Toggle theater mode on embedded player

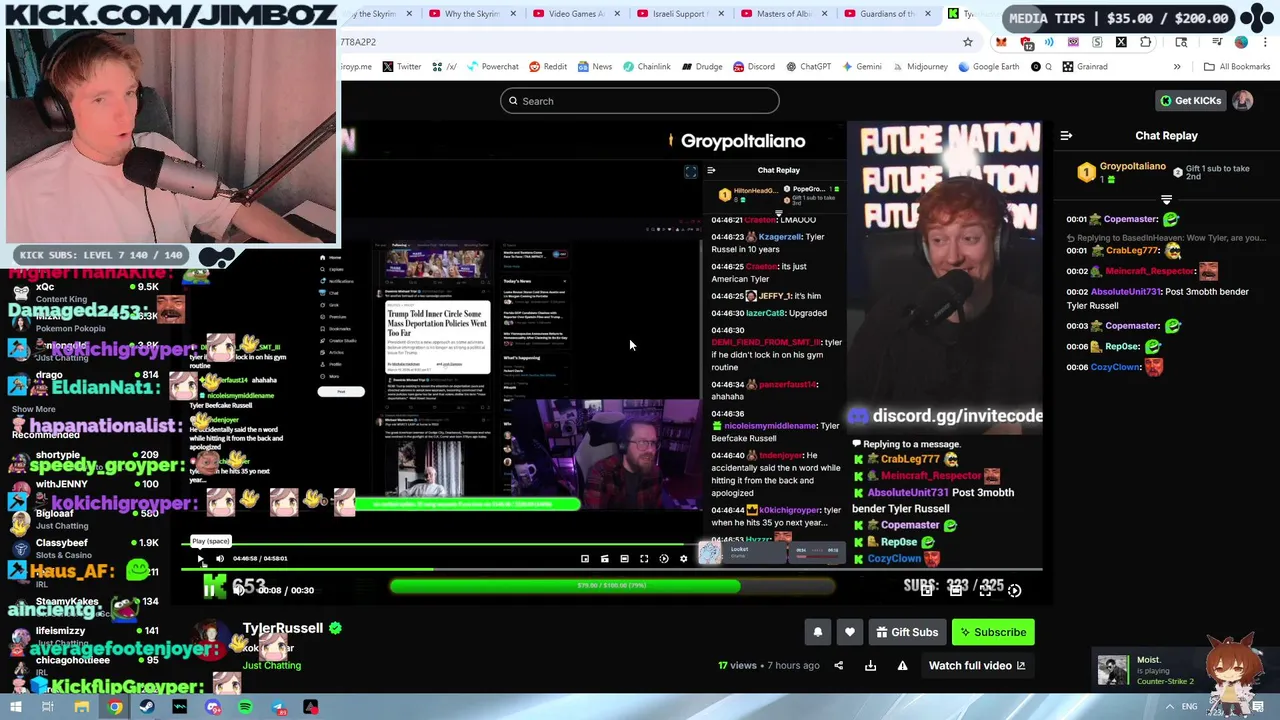tap(624, 559)
